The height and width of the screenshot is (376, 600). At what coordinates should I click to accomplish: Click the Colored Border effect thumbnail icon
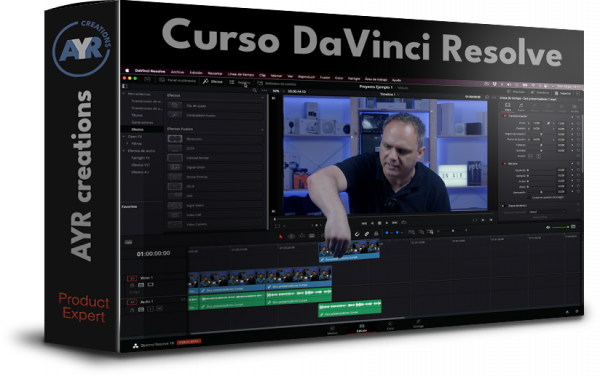175,158
